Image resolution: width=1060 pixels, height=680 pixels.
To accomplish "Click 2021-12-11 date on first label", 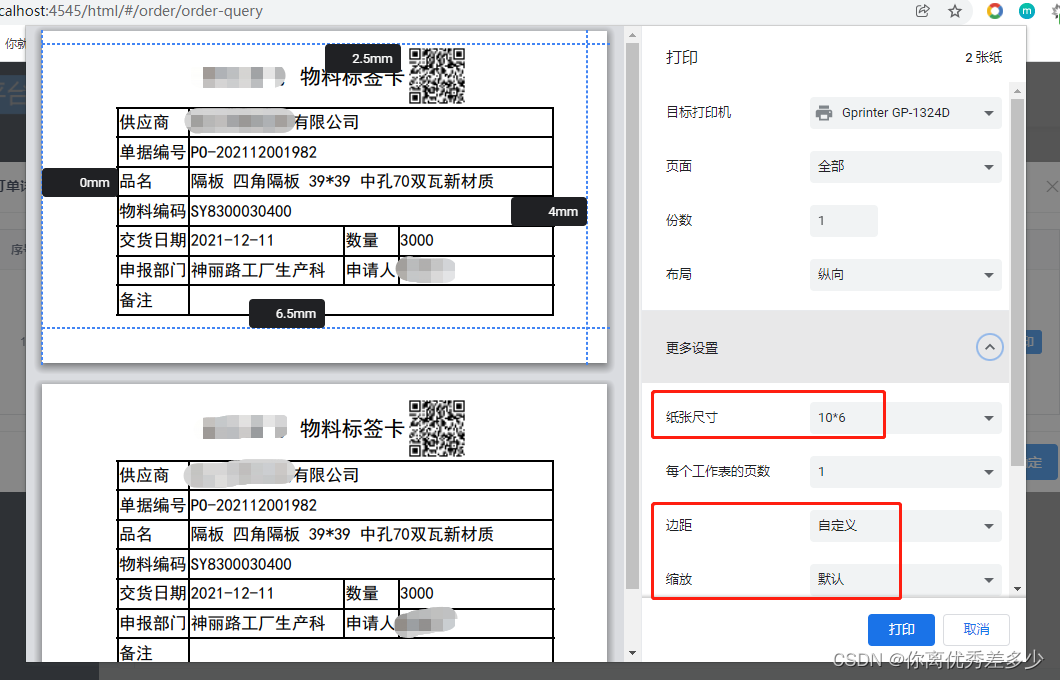I will (232, 241).
